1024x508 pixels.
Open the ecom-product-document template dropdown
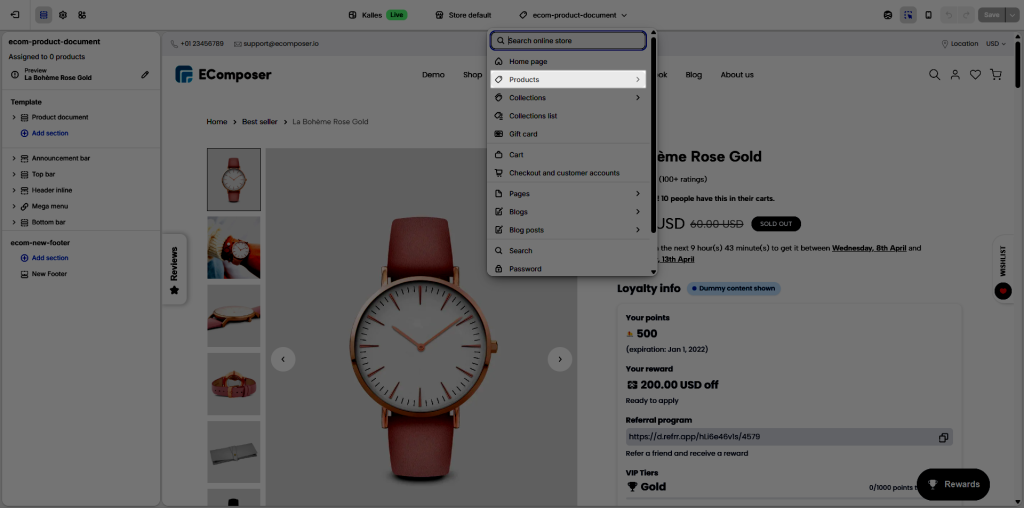click(574, 15)
